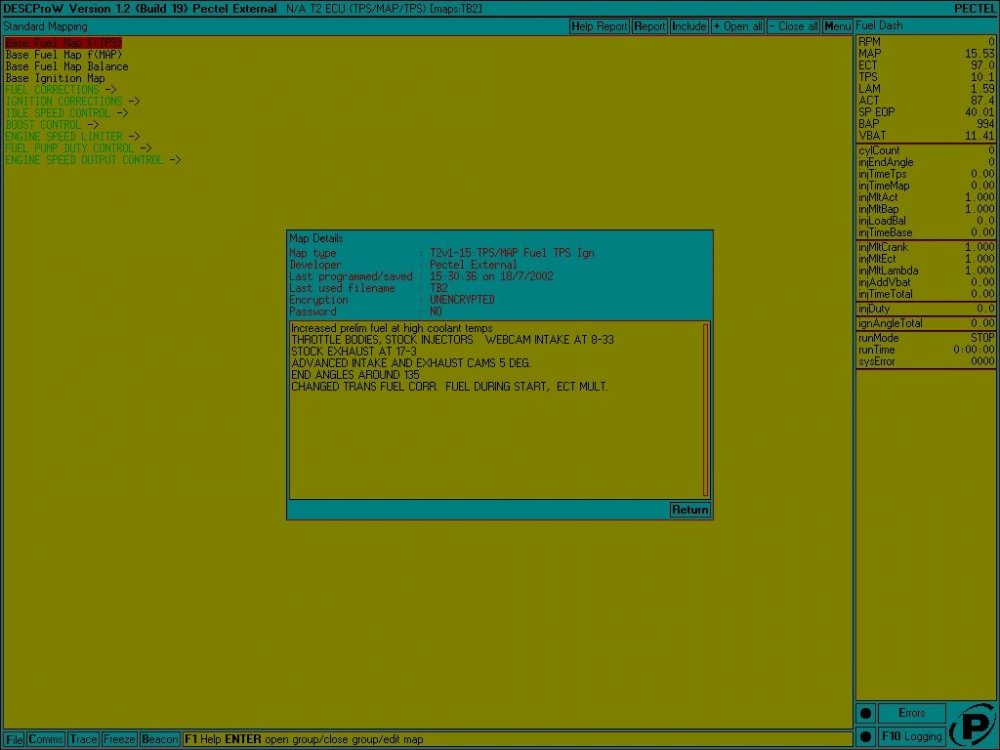Click the indicator dot beside F10 Logging
The width and height of the screenshot is (1000, 750).
865,736
